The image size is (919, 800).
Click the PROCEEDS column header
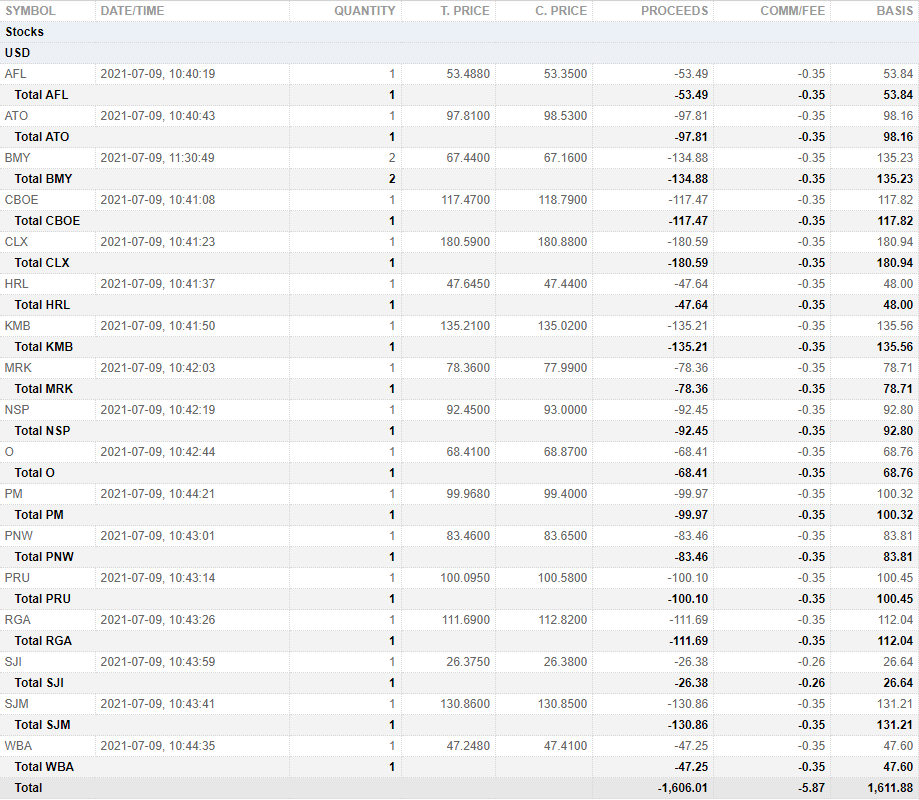click(674, 11)
